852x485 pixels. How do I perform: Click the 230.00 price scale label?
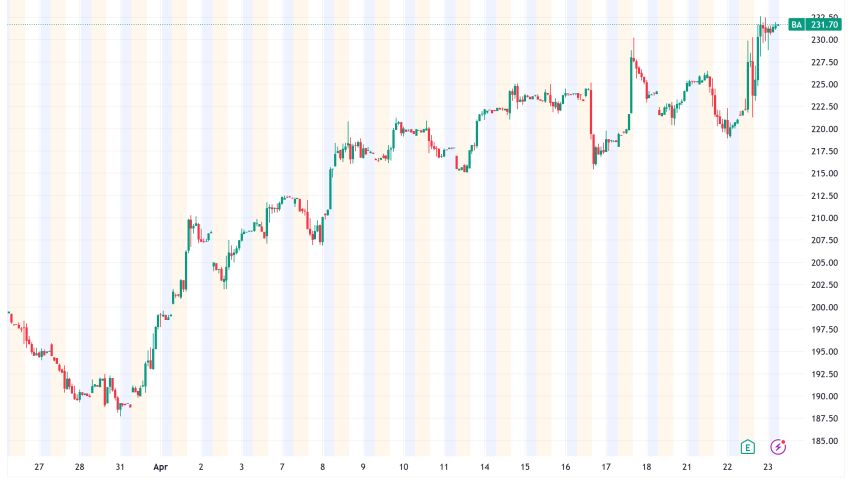pos(825,40)
